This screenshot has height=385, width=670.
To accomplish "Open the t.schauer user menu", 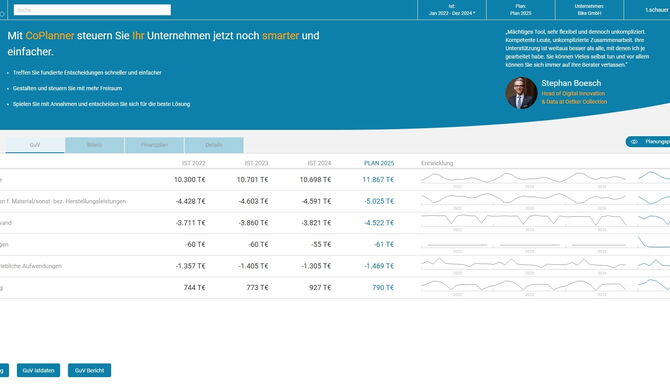I will [x=656, y=10].
